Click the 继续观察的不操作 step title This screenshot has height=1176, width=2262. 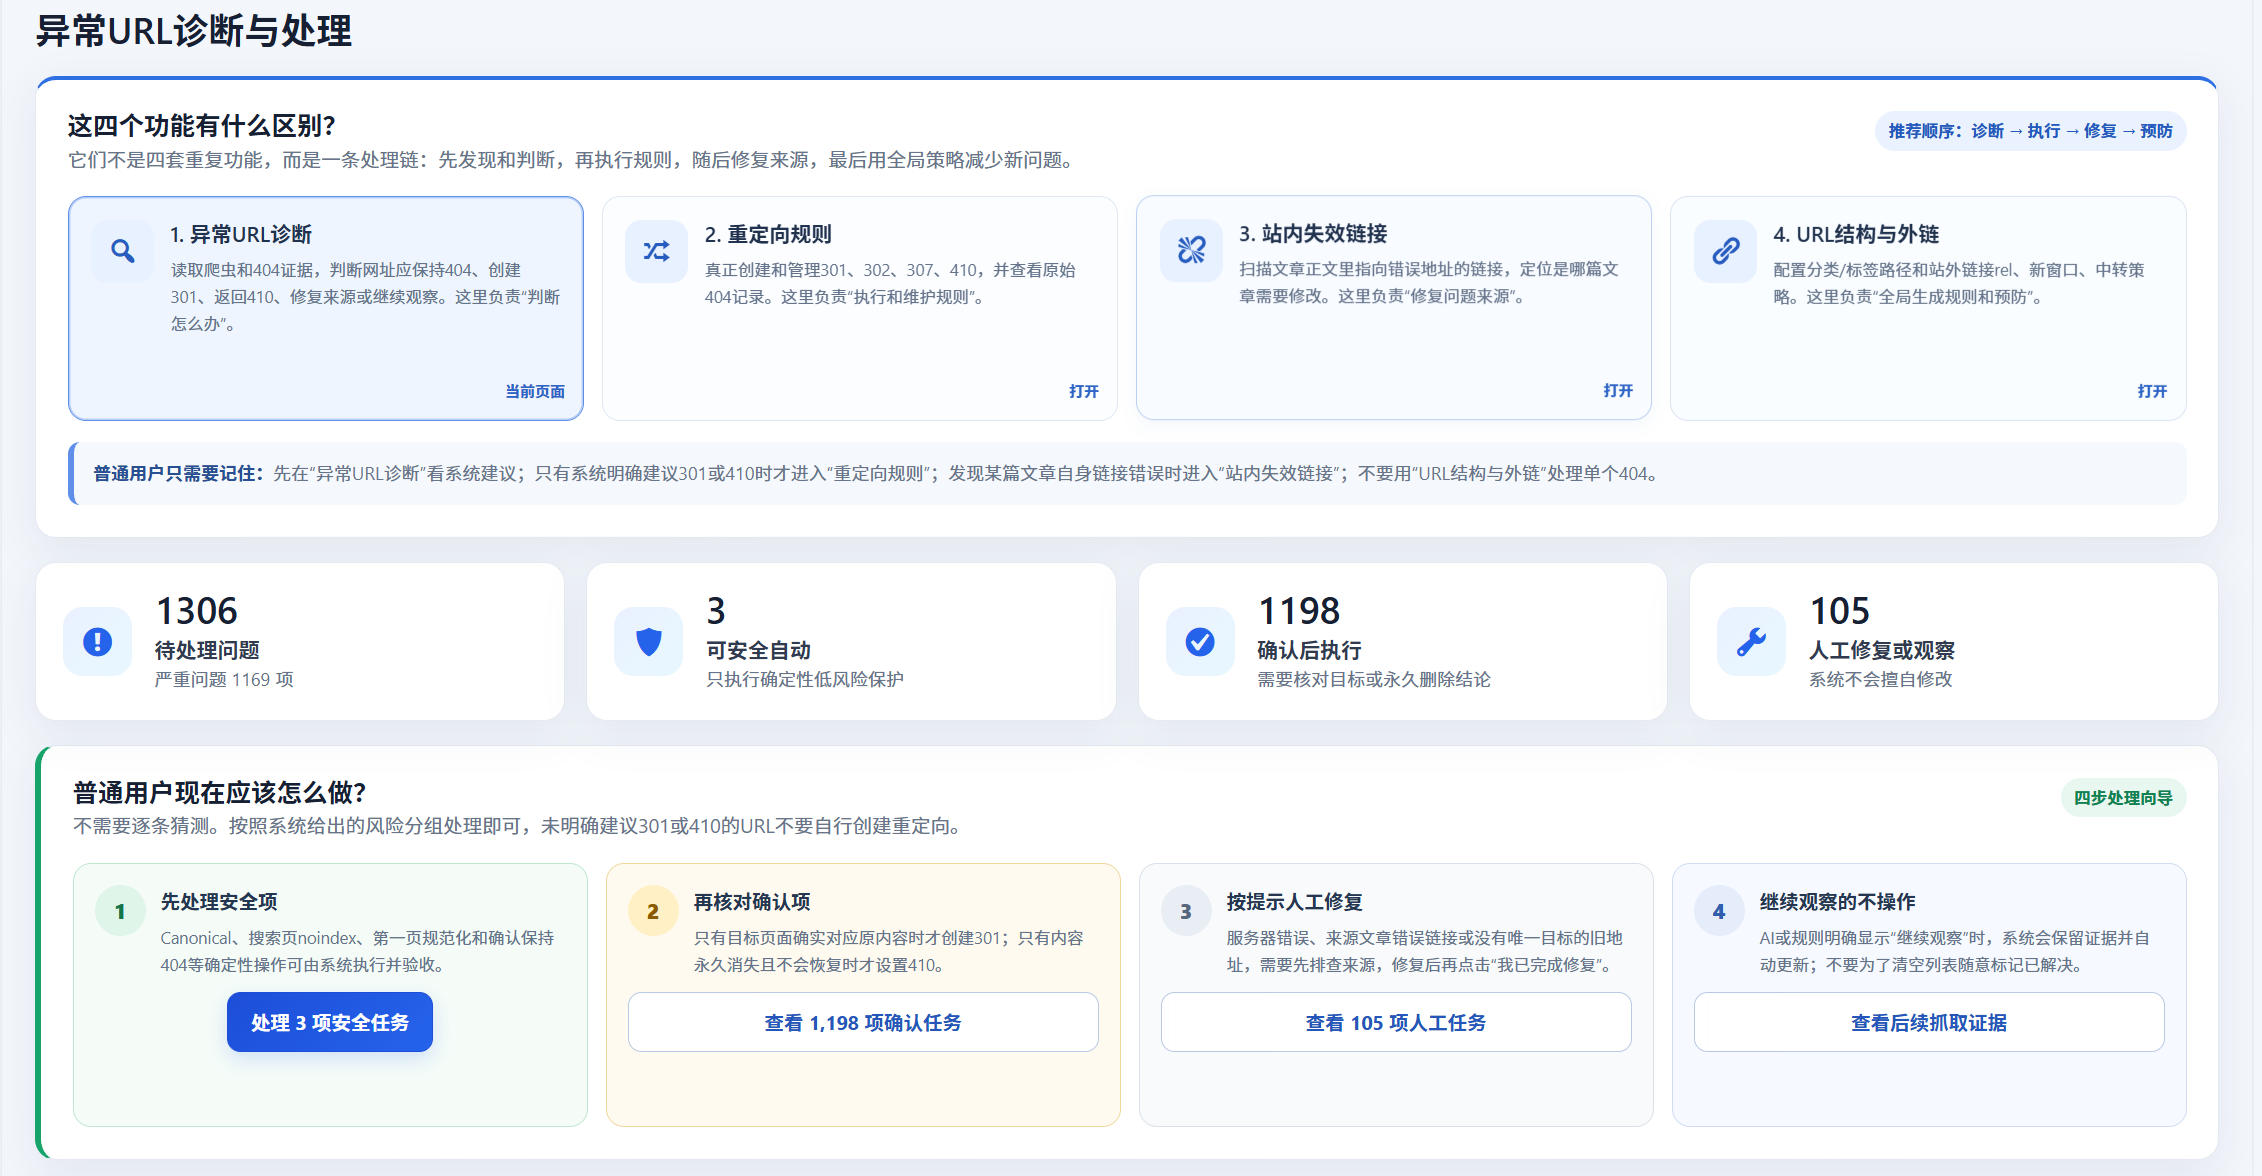click(1838, 901)
